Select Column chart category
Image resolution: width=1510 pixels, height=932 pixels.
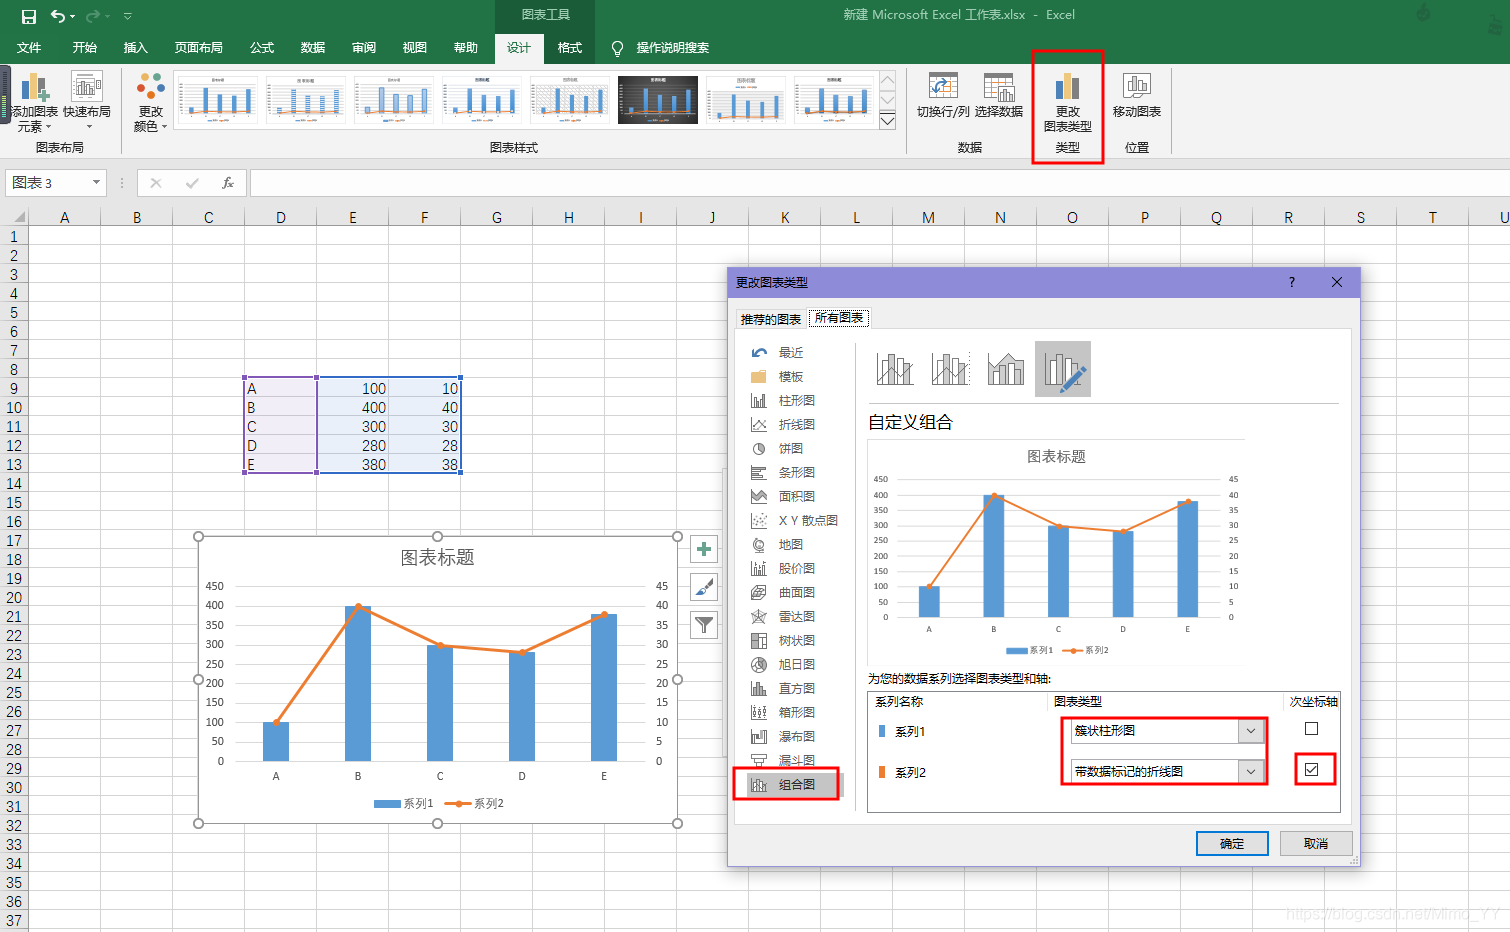pyautogui.click(x=796, y=401)
